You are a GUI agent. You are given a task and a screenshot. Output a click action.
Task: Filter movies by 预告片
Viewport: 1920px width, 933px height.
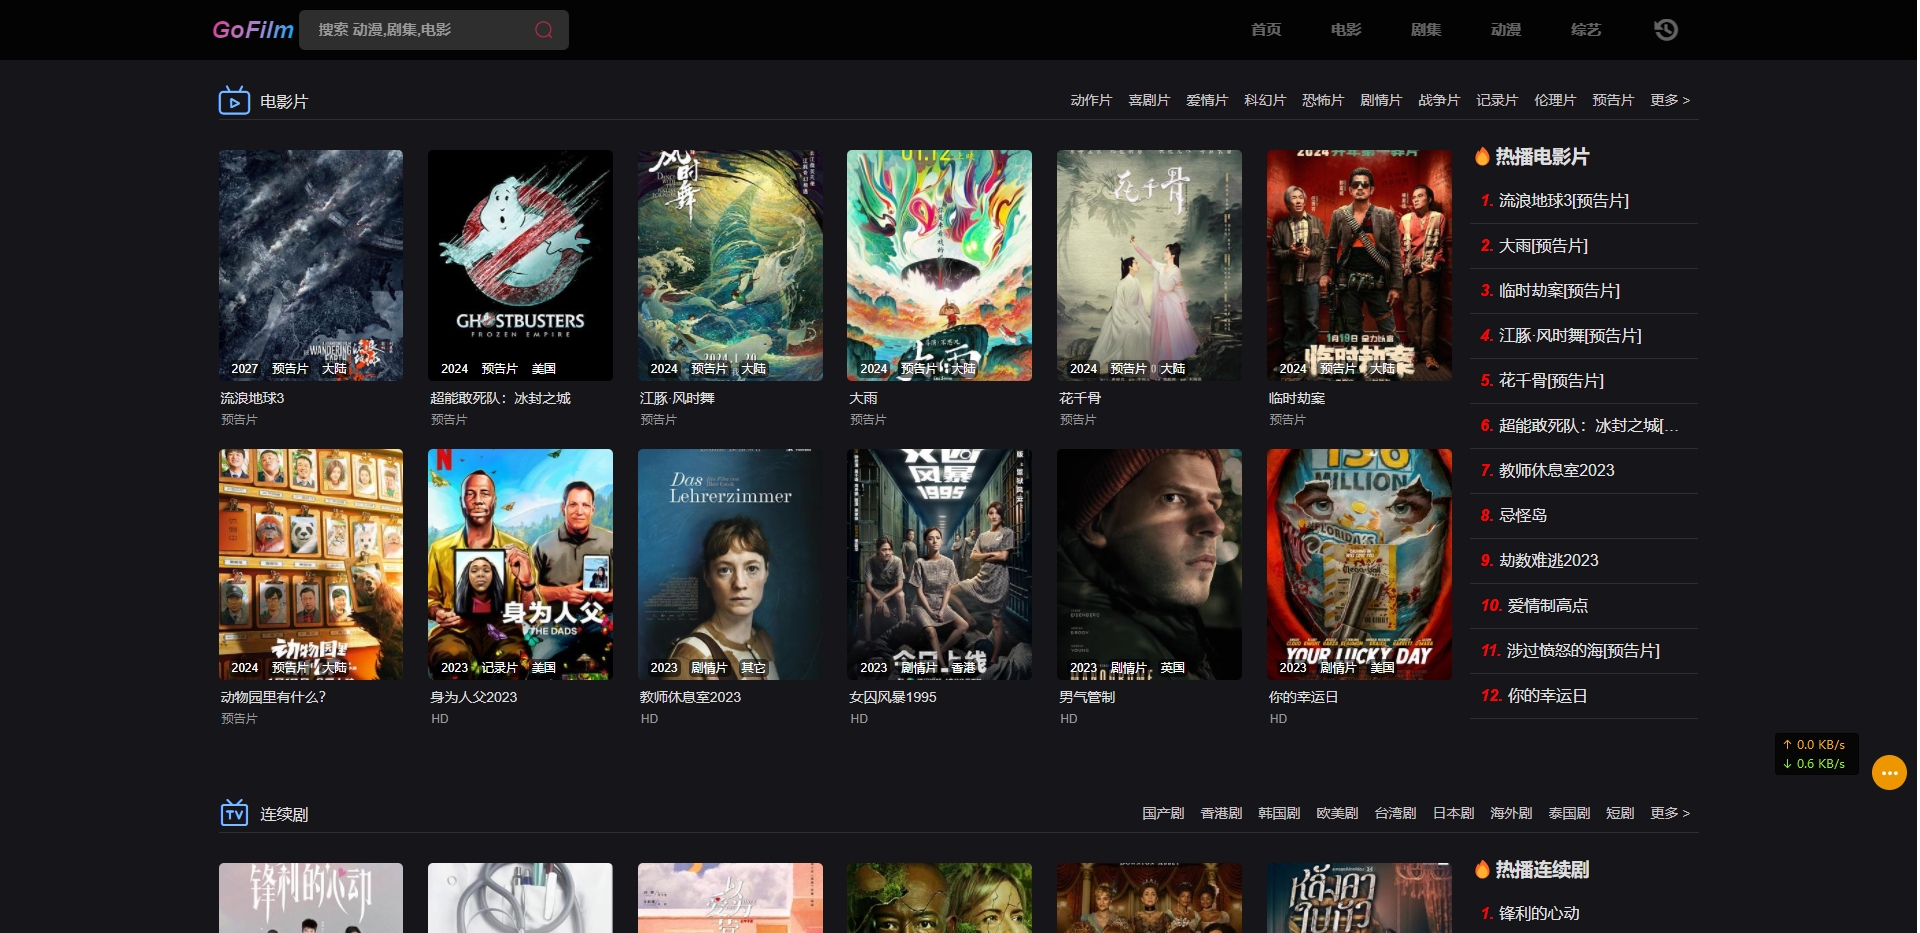point(1613,100)
